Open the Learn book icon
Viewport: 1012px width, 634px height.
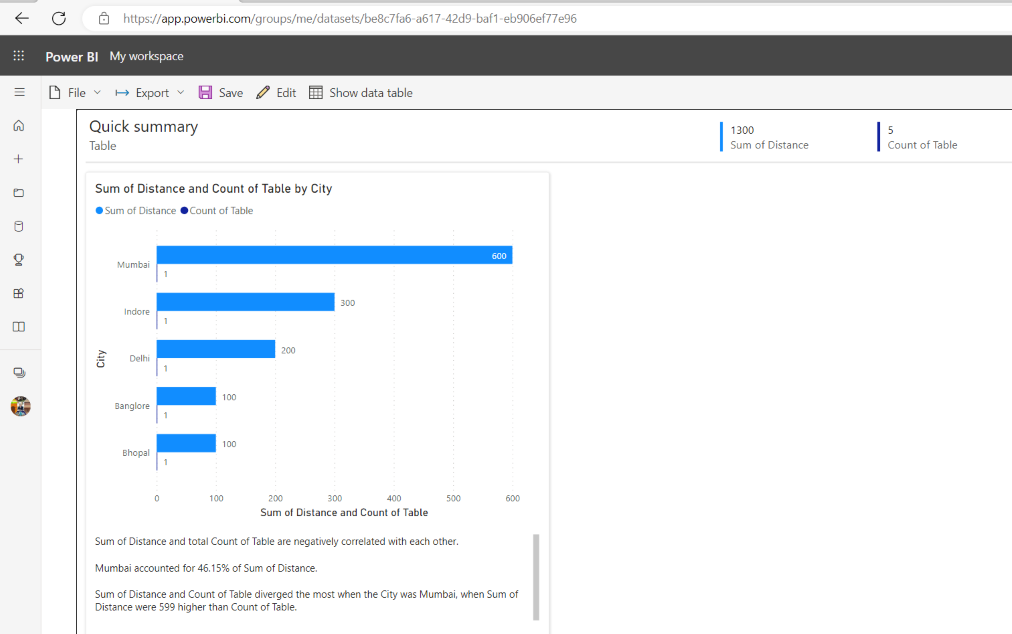[19, 327]
